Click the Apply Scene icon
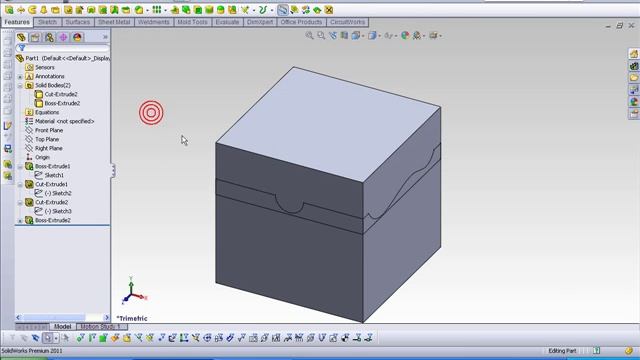640x360 pixels. pyautogui.click(x=416, y=36)
